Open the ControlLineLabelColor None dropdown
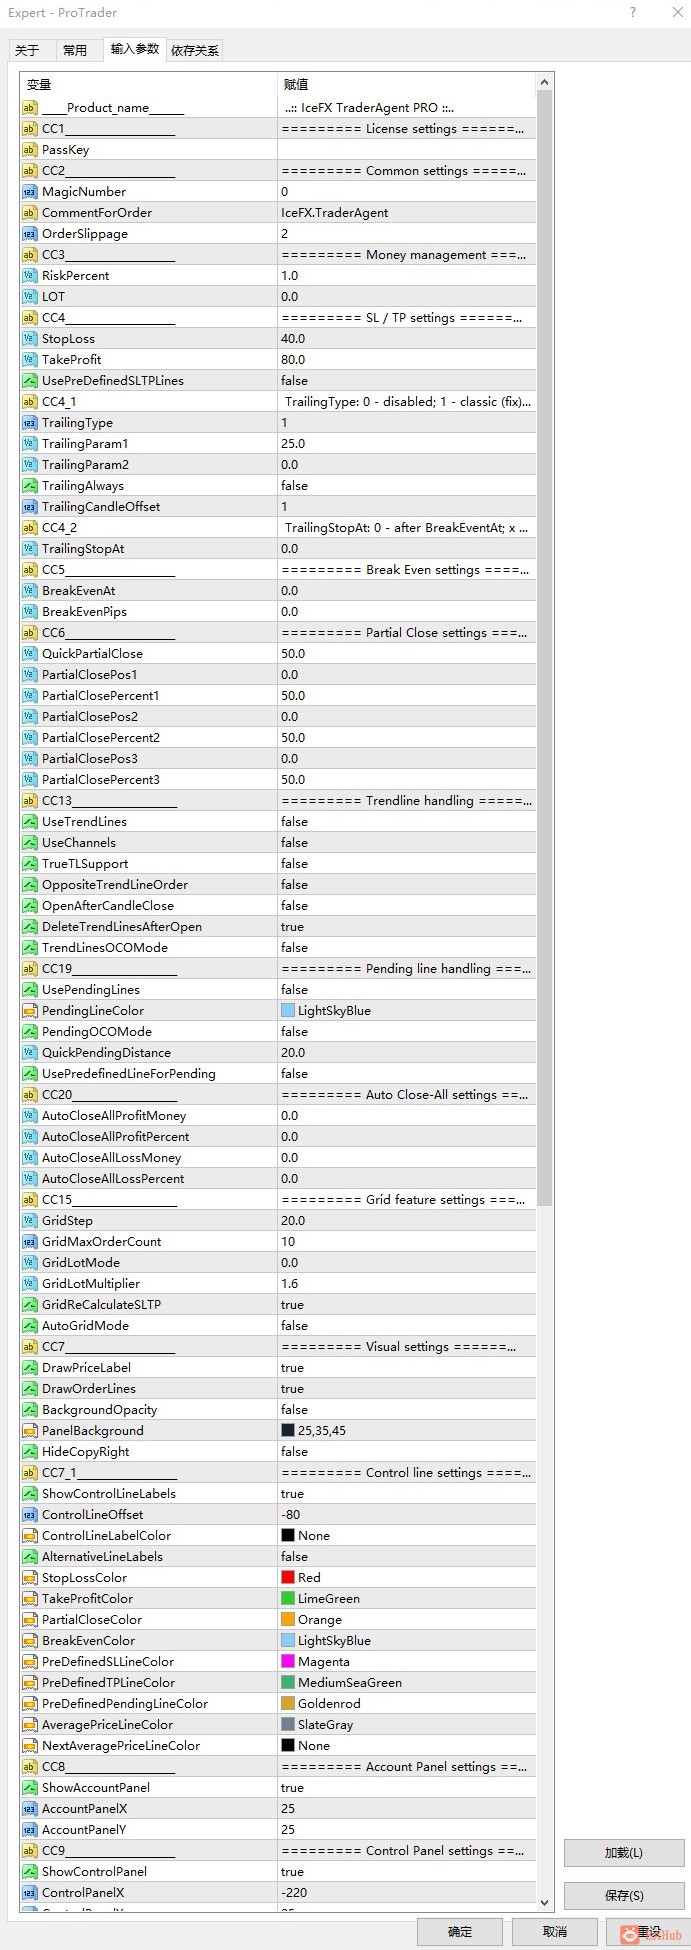The image size is (691, 1950). tap(407, 1536)
